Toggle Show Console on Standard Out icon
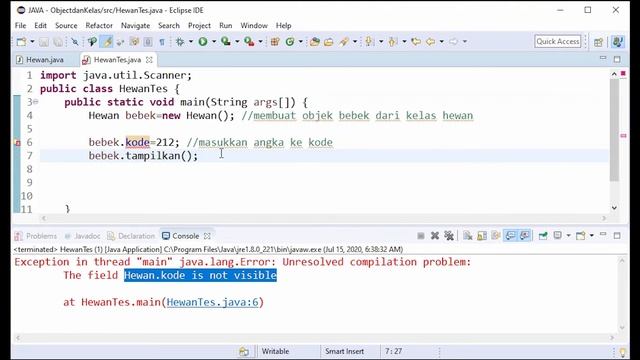Viewport: 640px width, 360px height. point(510,236)
